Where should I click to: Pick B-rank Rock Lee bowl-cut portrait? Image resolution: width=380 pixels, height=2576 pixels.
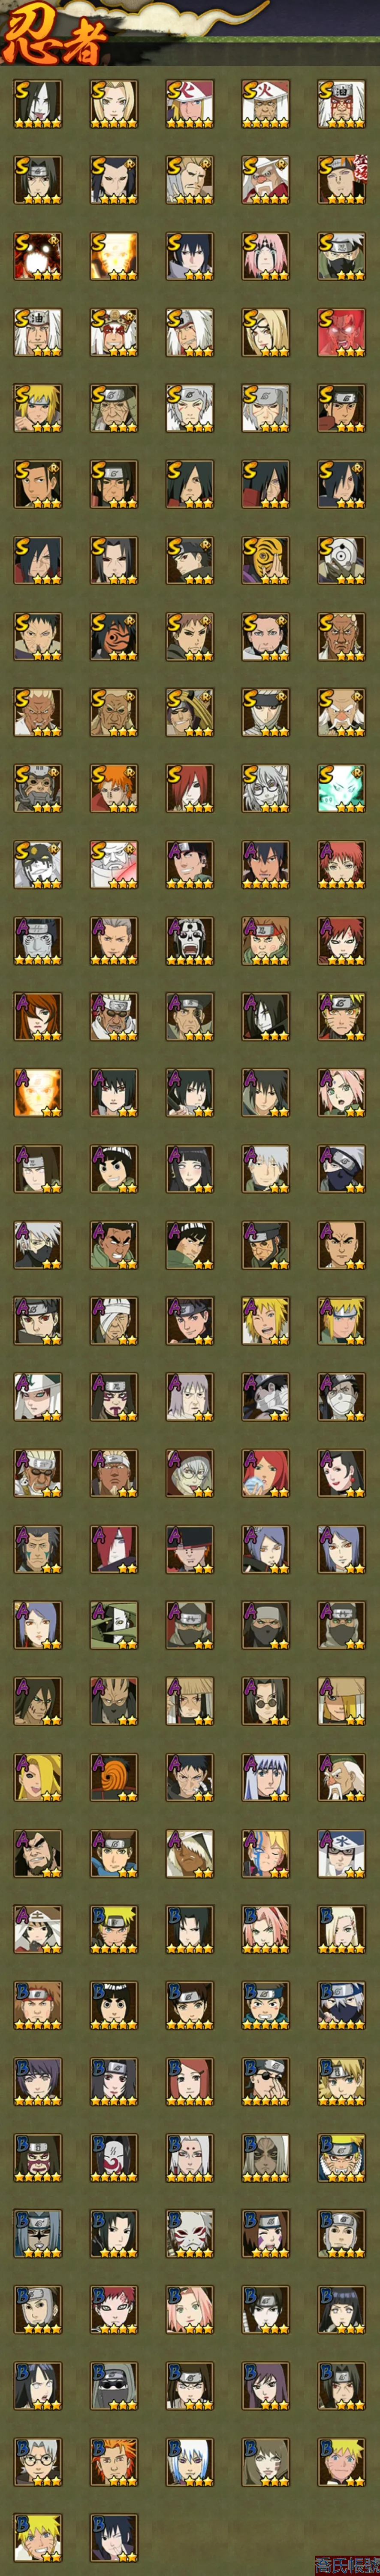point(113,2003)
